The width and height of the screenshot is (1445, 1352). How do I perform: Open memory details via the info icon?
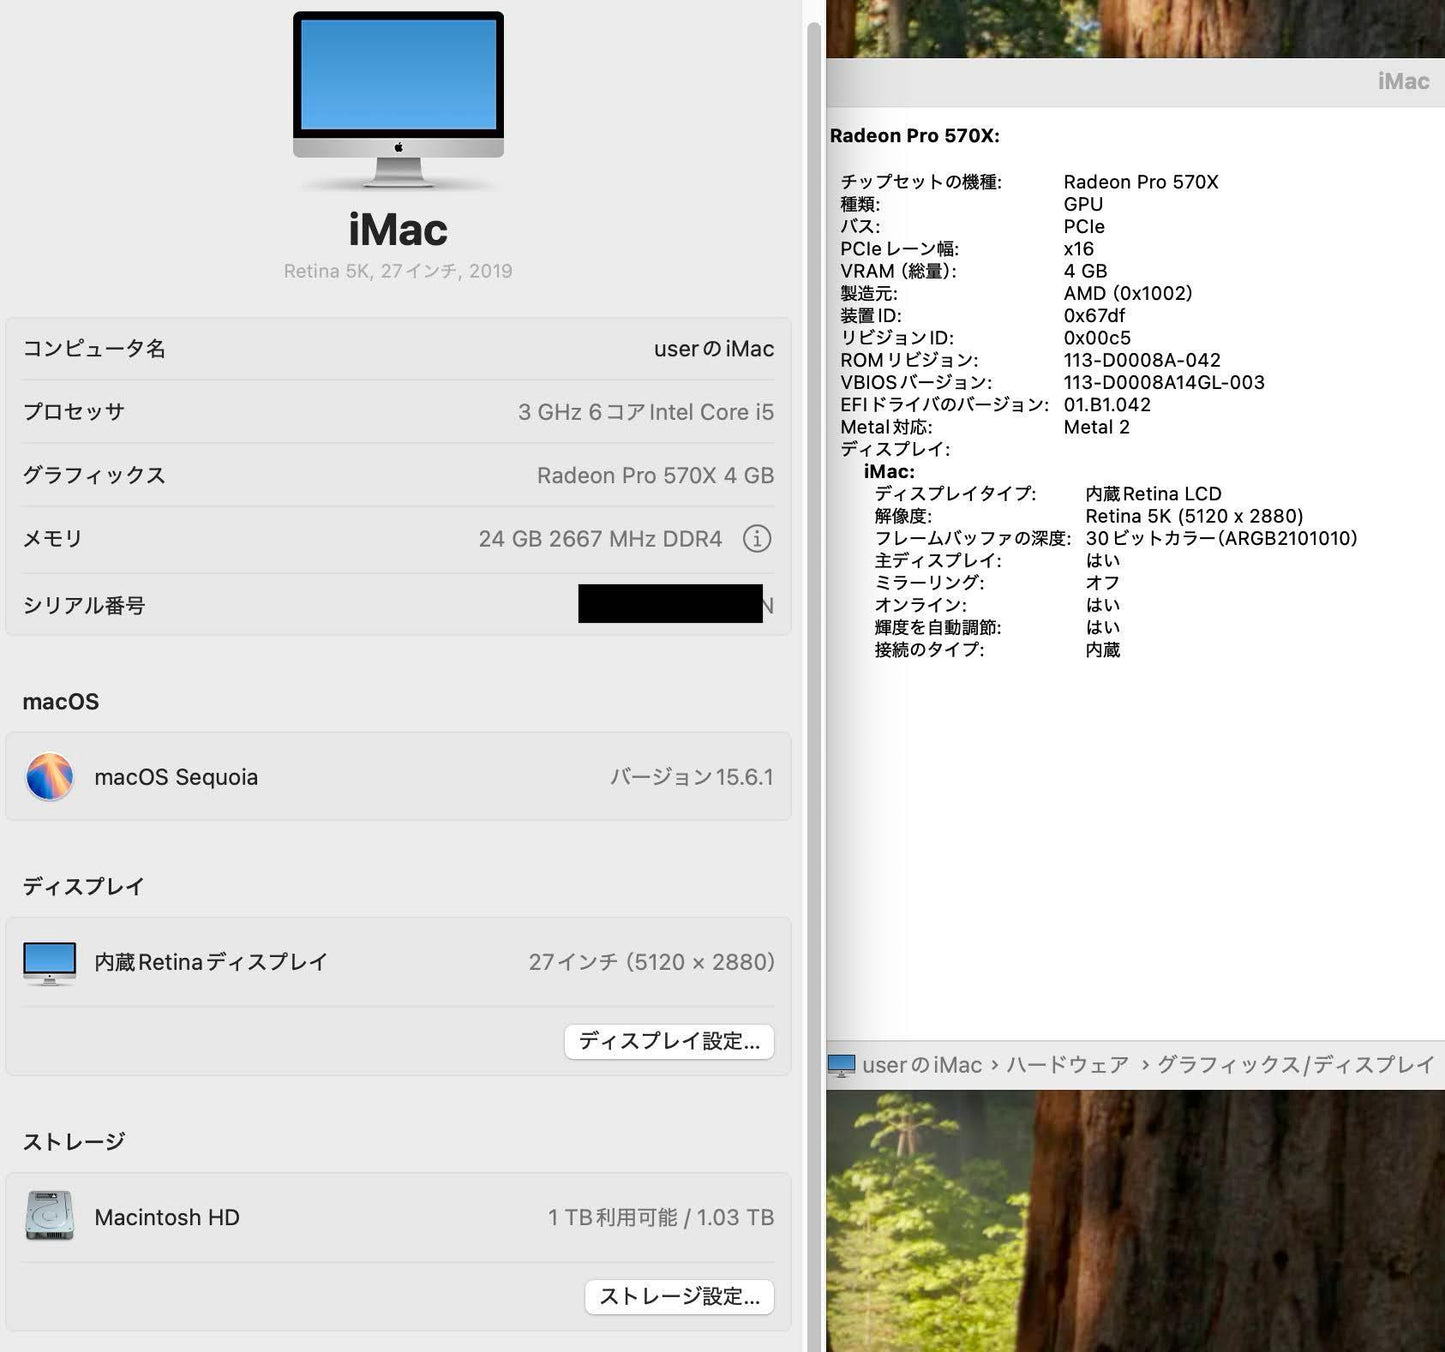(757, 539)
